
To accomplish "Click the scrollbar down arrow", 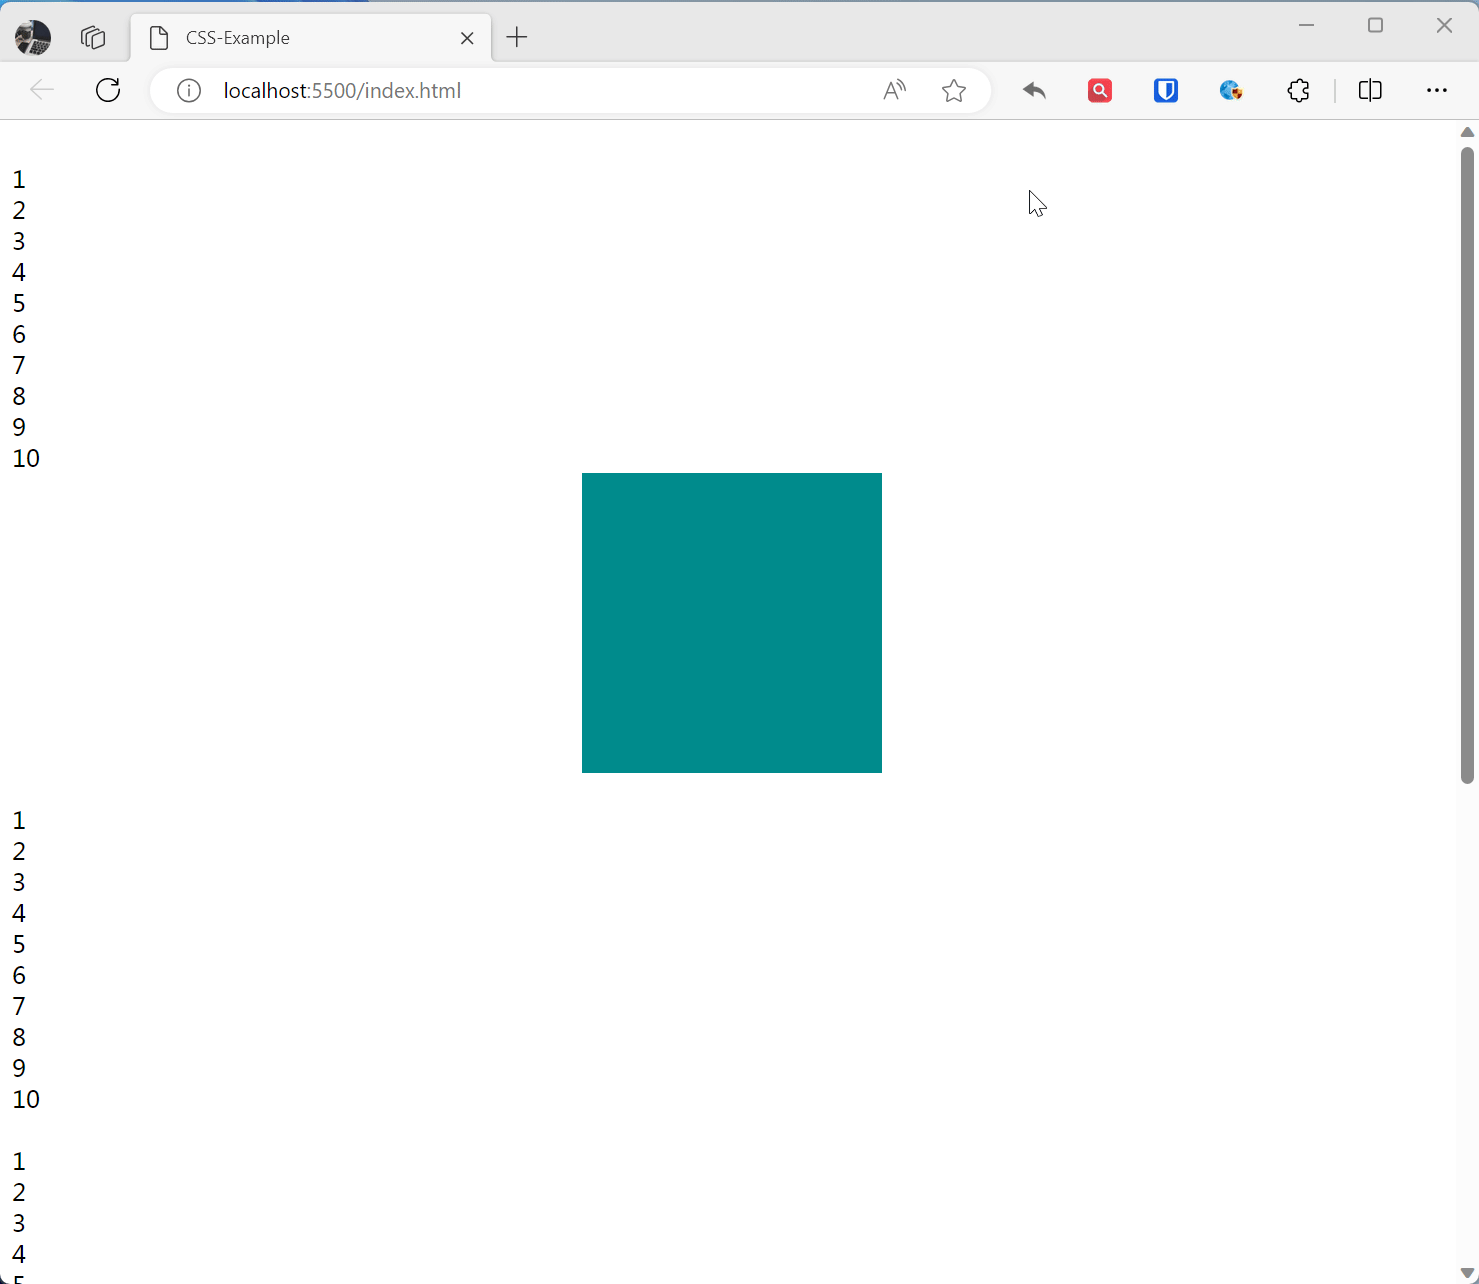I will 1467,1273.
